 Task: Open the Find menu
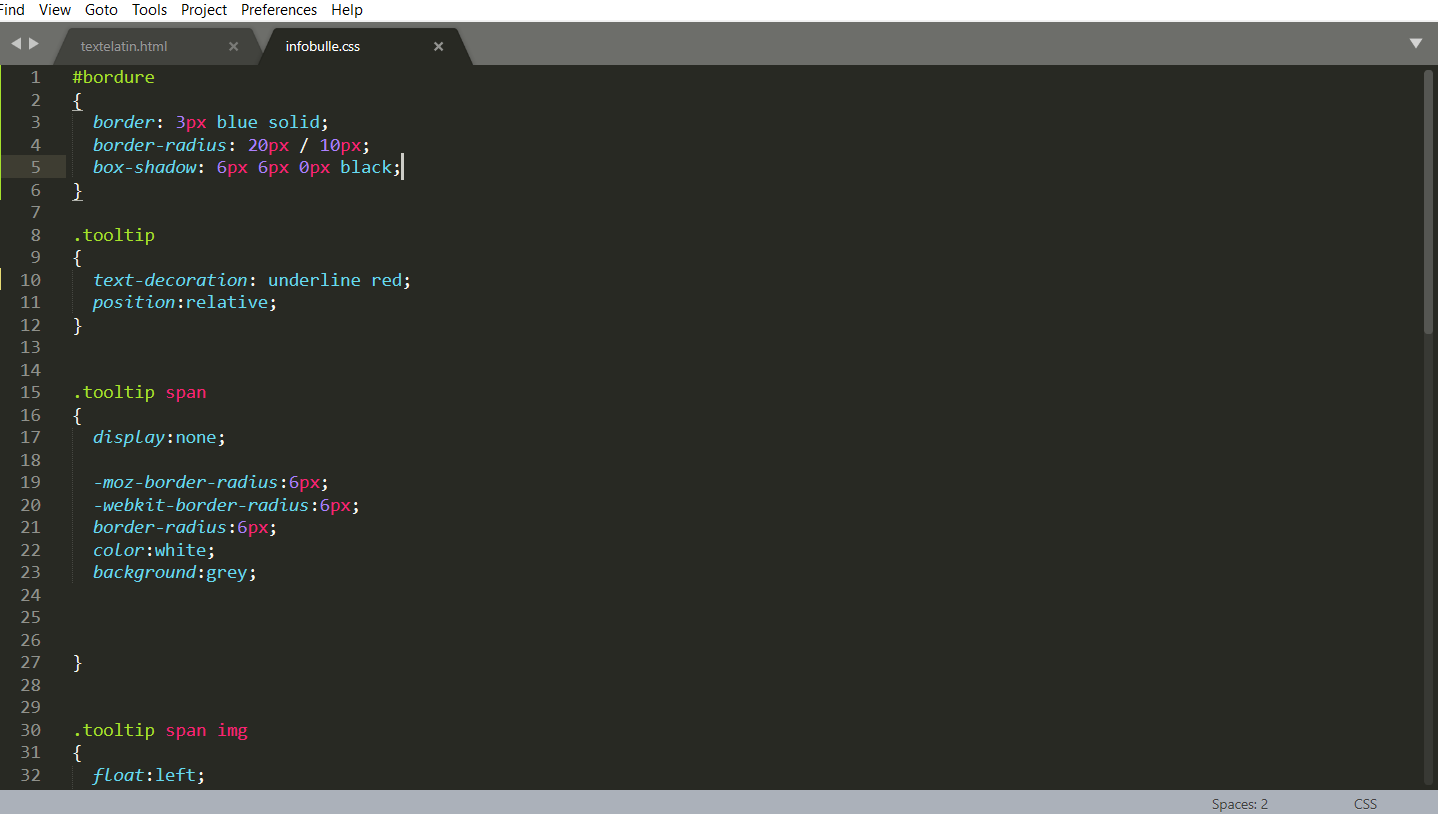pos(12,10)
